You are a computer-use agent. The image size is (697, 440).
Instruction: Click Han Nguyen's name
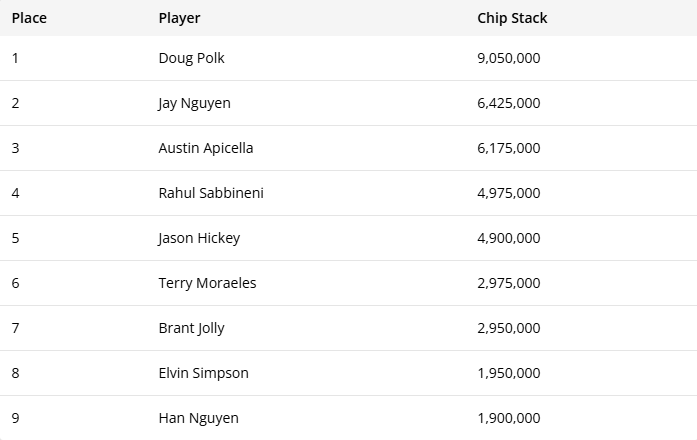[199, 418]
